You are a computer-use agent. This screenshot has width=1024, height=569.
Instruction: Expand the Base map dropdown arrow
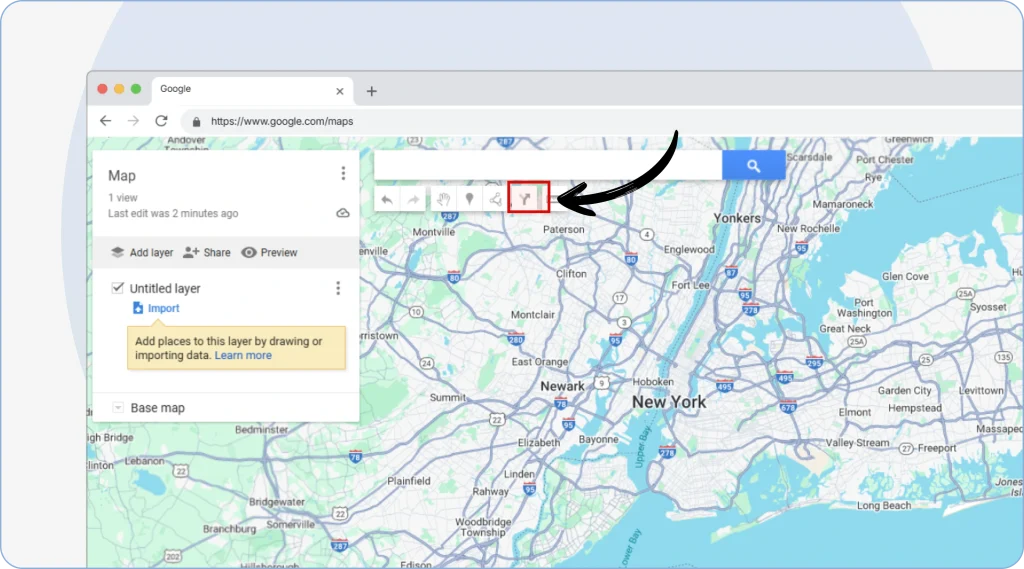tap(118, 408)
